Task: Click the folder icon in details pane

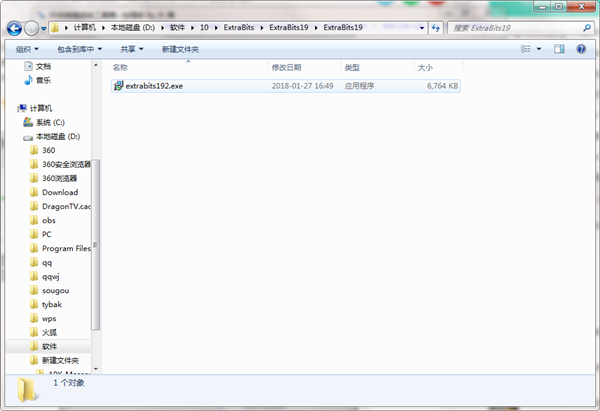Action: click(28, 390)
